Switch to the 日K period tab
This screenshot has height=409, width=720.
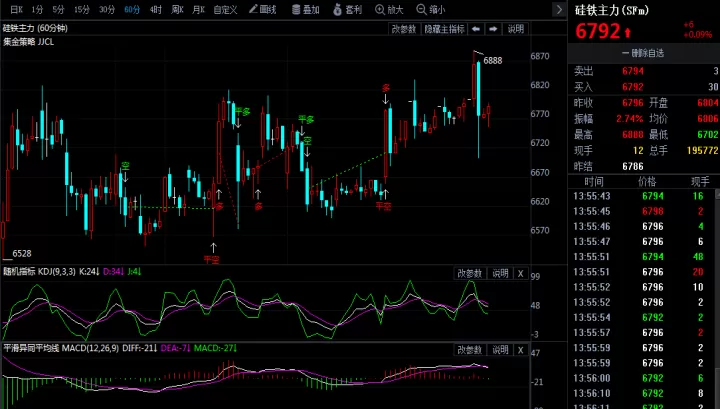[x=17, y=9]
